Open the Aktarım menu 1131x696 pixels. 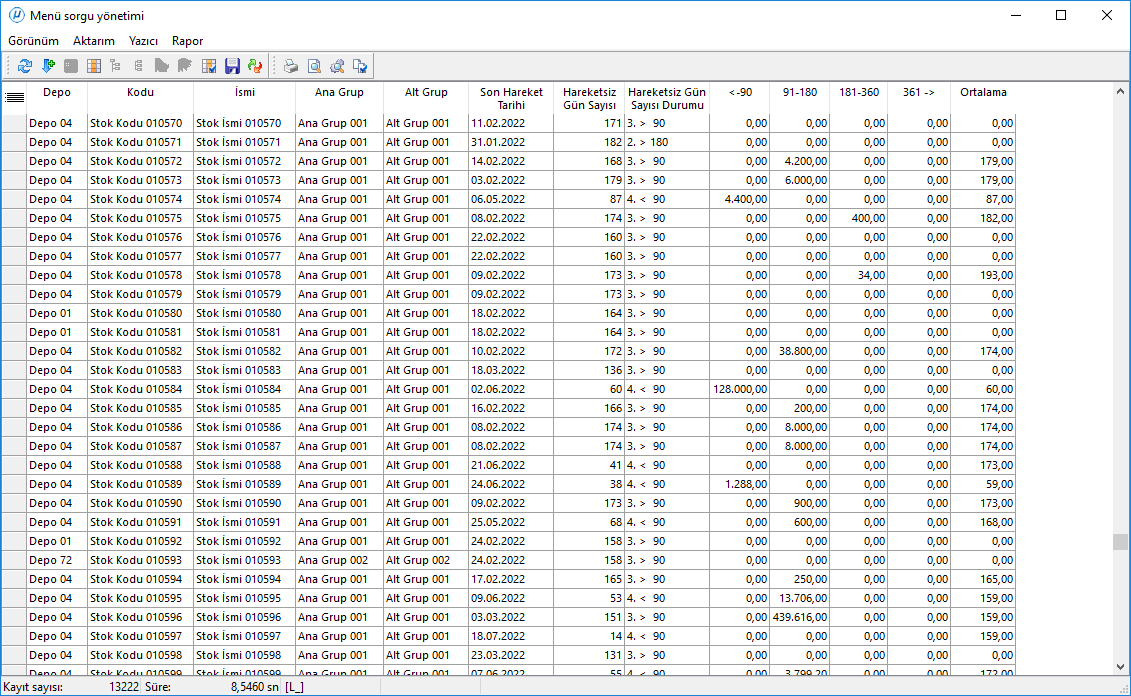point(94,41)
